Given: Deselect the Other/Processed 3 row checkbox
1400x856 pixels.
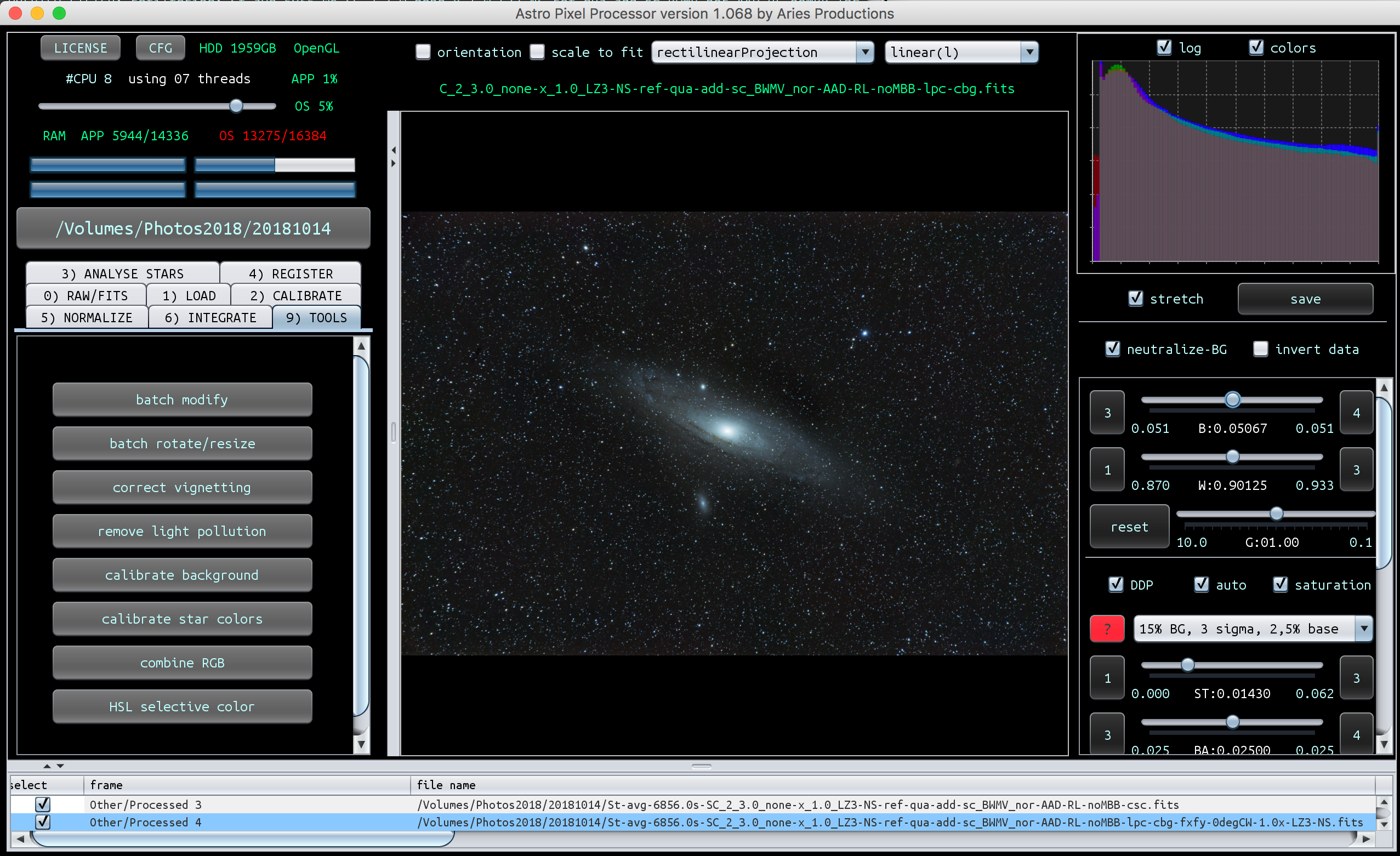Looking at the screenshot, I should [43, 804].
